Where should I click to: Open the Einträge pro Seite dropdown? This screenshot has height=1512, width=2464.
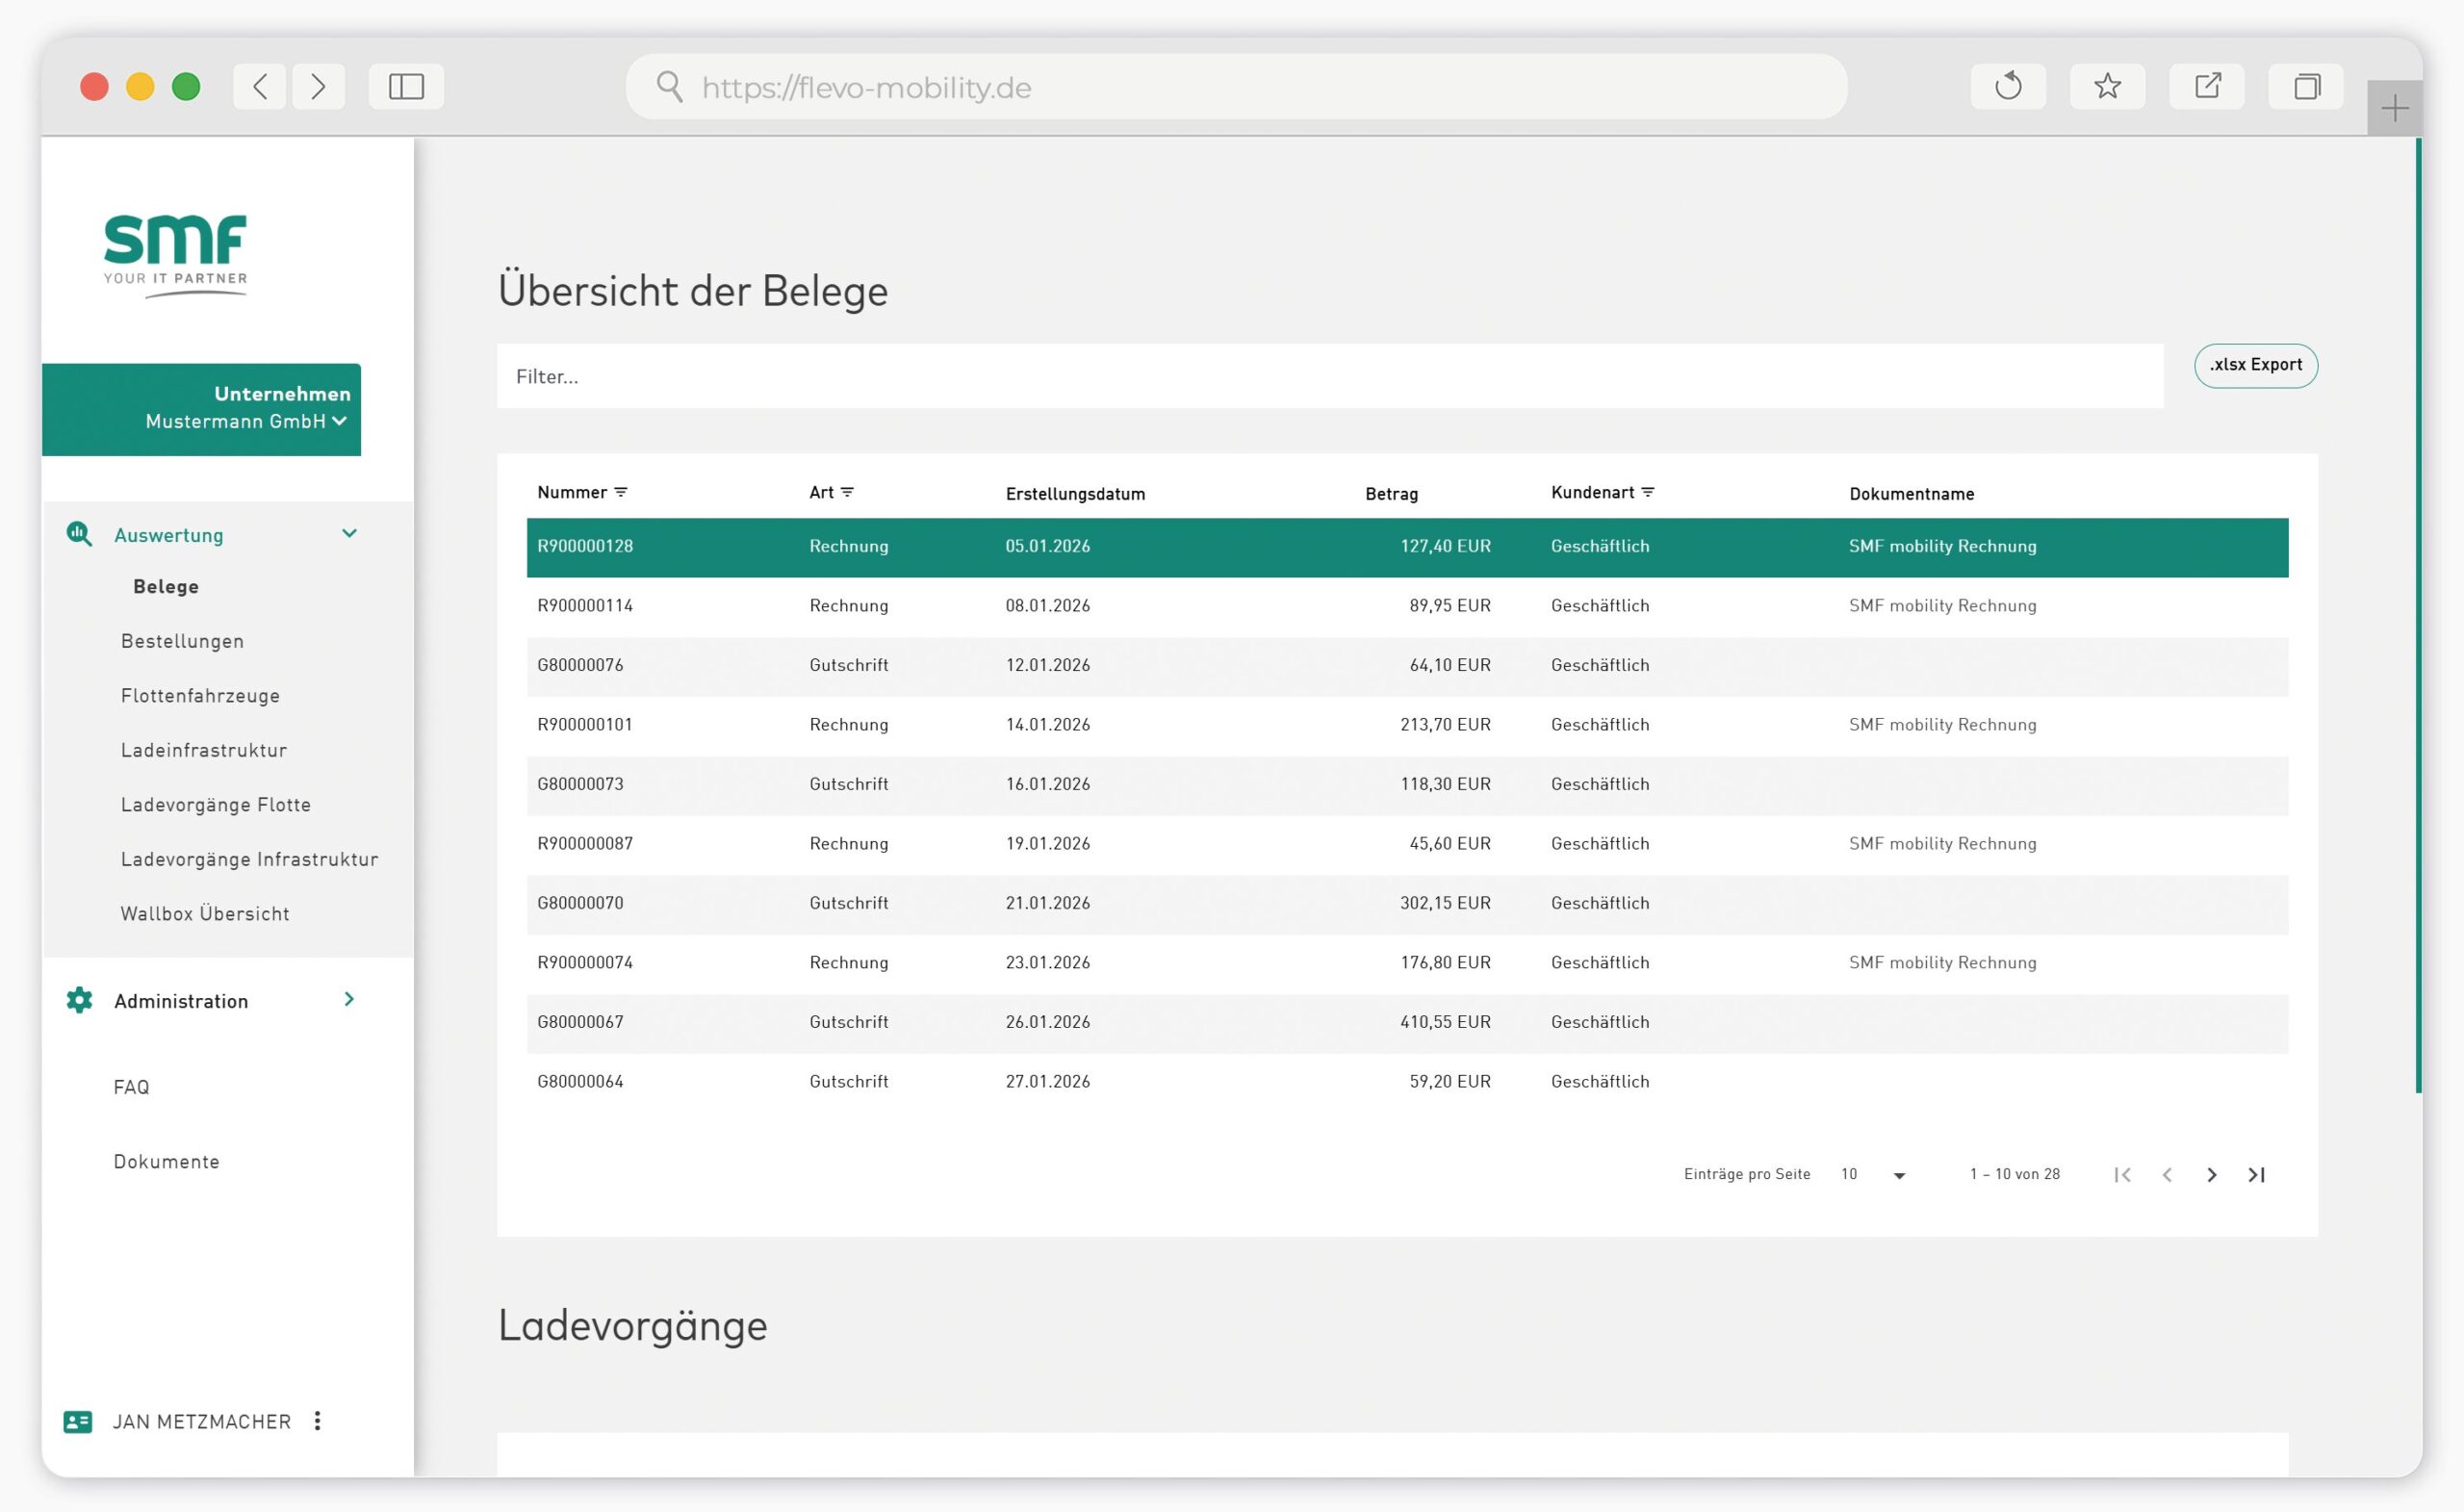click(1897, 1174)
